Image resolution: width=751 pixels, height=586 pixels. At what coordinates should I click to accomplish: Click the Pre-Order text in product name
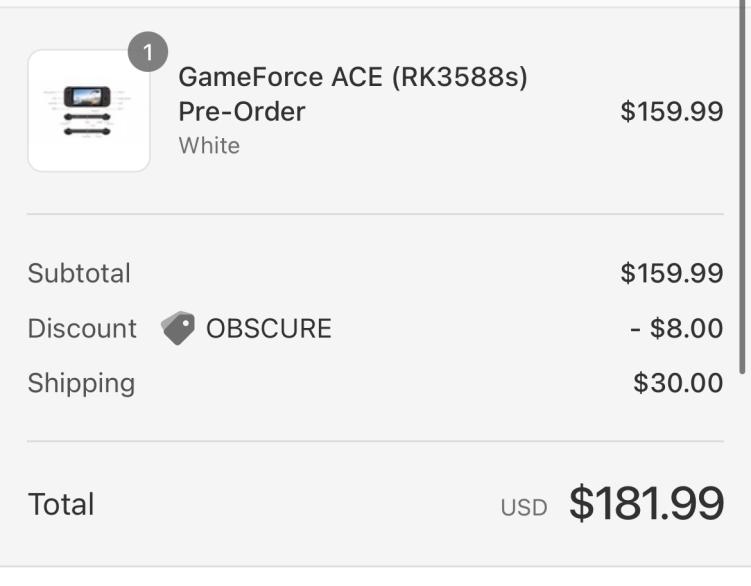coord(241,111)
